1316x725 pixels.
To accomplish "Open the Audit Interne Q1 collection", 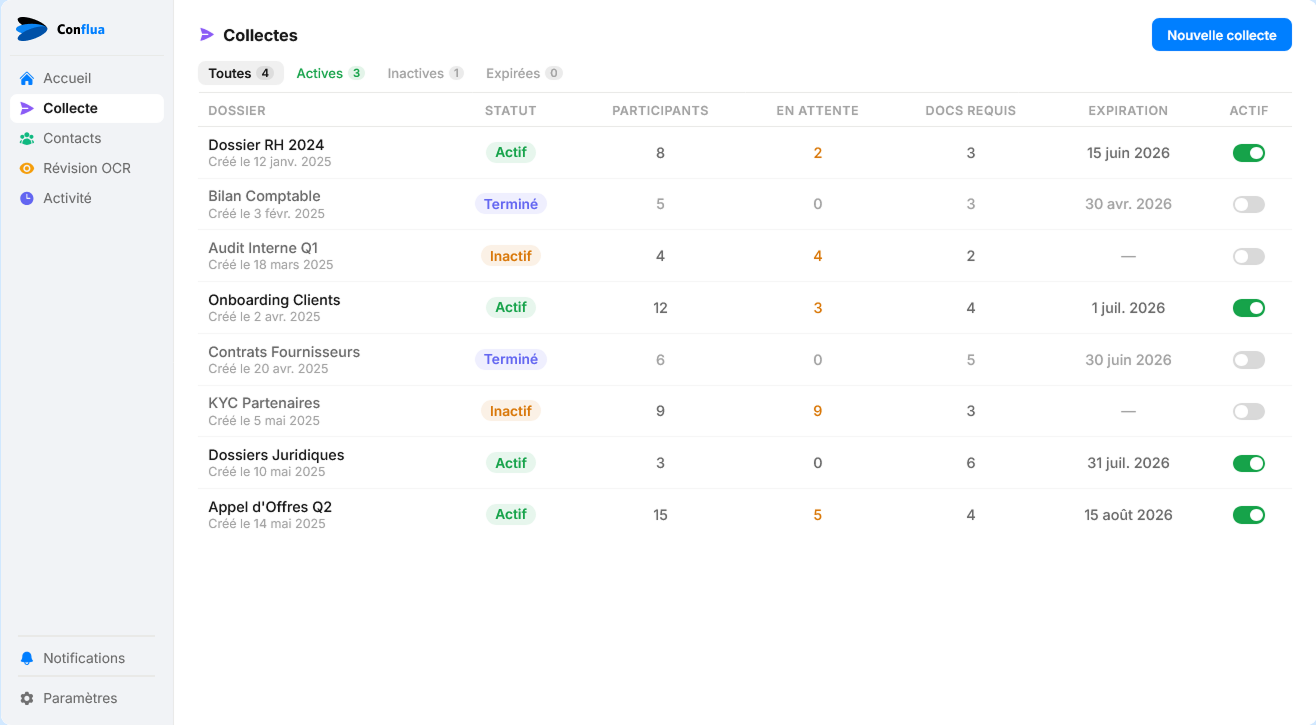I will tap(263, 248).
